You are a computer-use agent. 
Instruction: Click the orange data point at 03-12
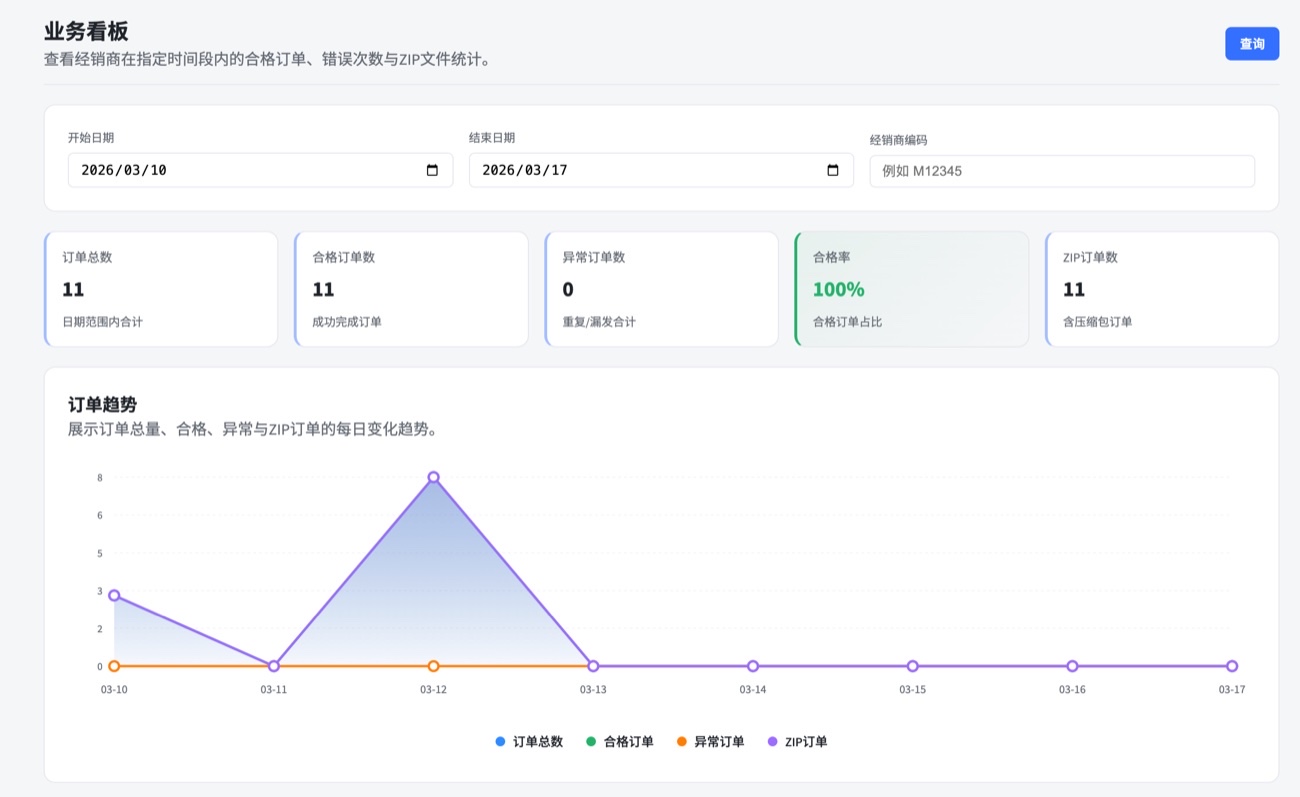click(x=433, y=666)
